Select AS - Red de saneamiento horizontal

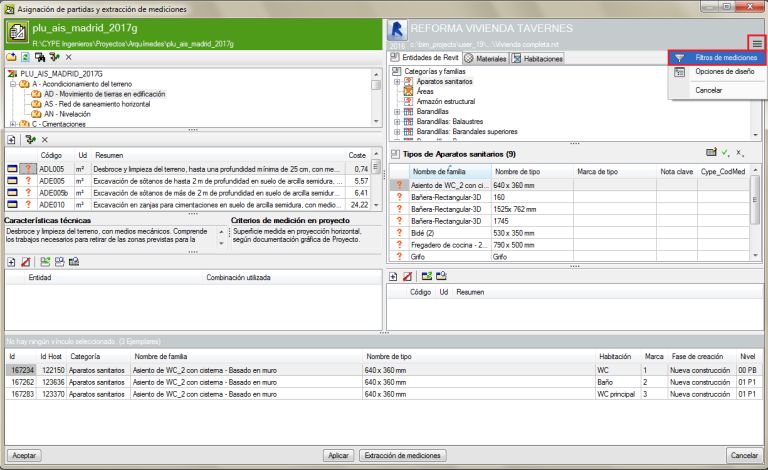pos(97,104)
